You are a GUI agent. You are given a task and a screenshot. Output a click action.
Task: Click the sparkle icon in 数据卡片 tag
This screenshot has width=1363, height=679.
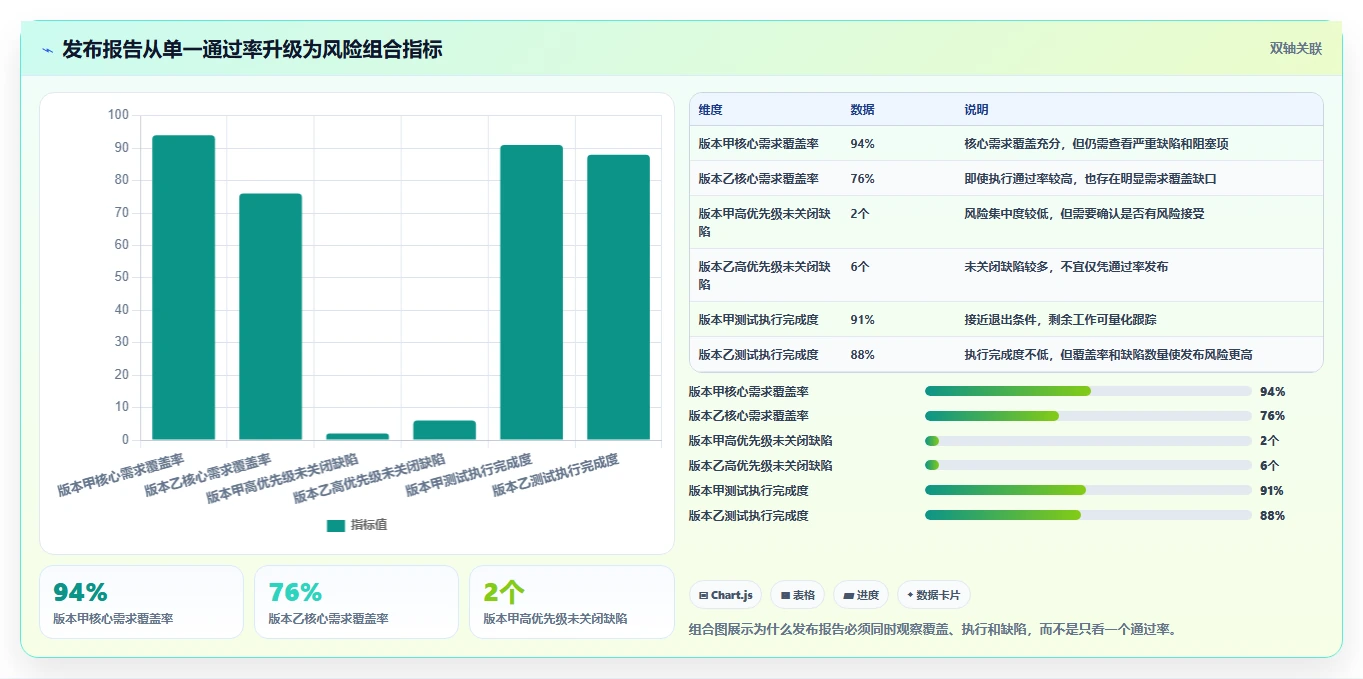click(910, 595)
